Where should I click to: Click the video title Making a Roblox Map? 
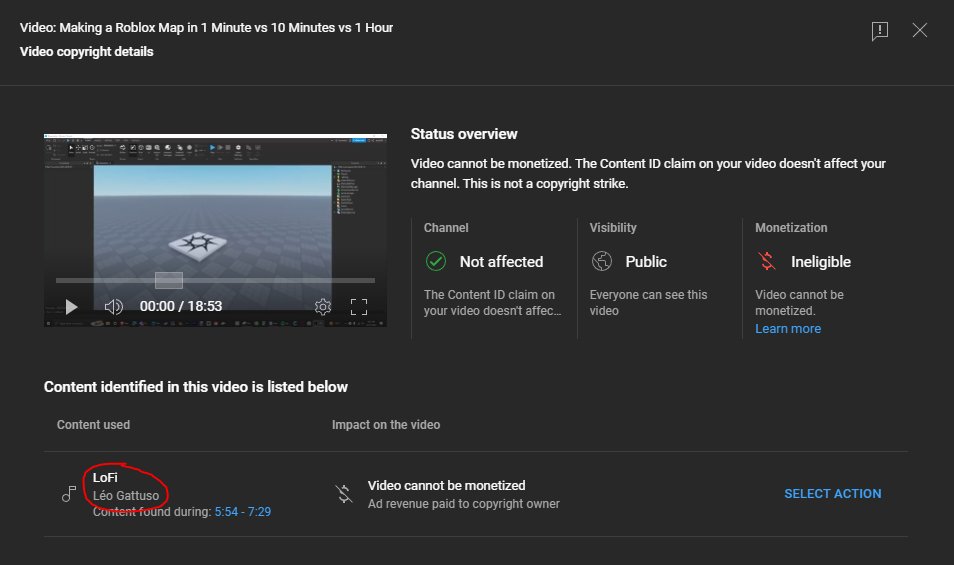[206, 27]
